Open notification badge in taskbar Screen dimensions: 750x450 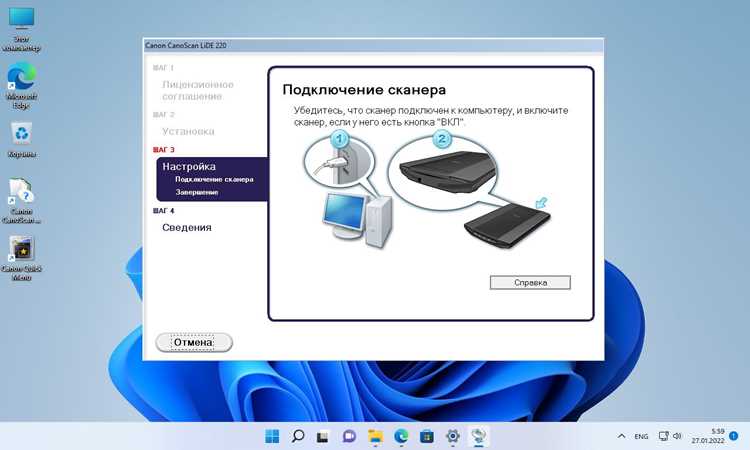point(734,436)
